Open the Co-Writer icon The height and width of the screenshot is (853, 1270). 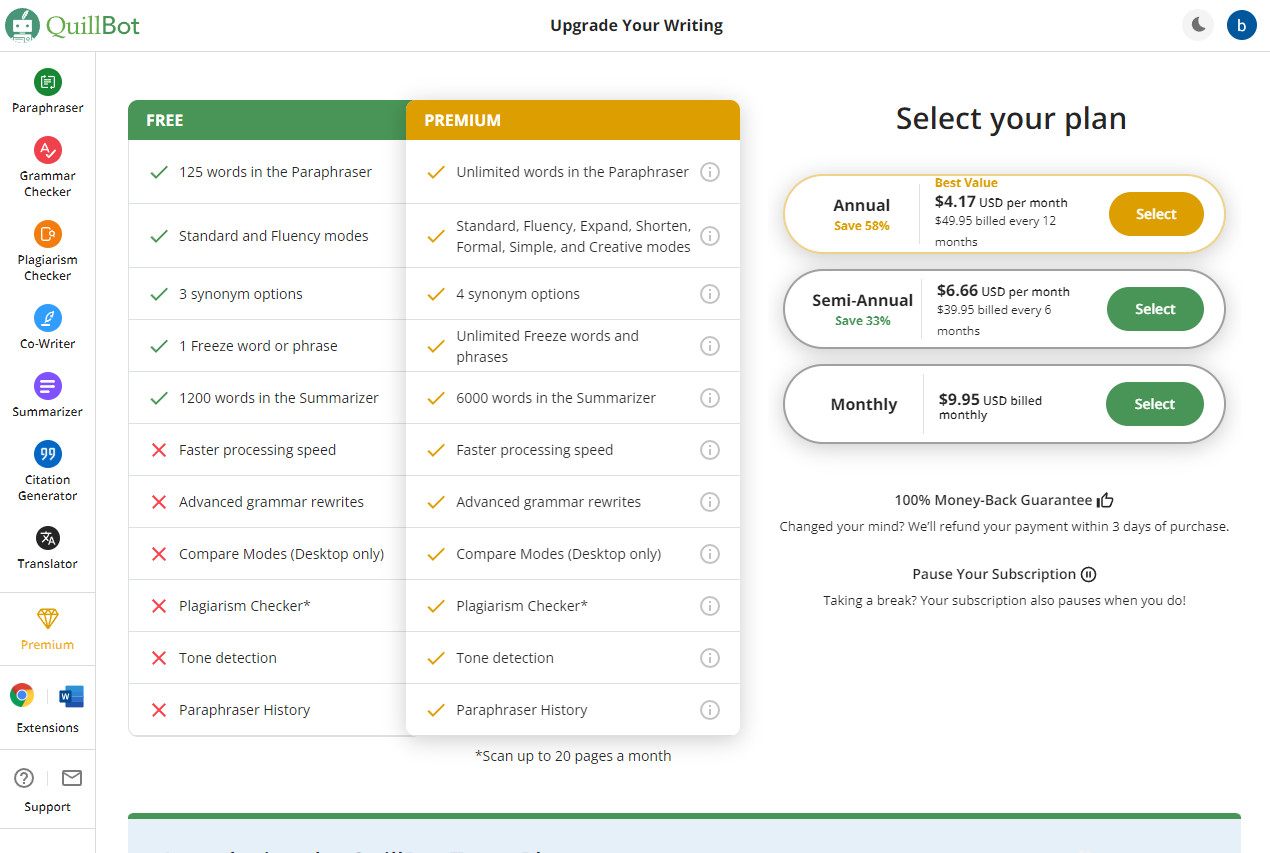[x=47, y=318]
